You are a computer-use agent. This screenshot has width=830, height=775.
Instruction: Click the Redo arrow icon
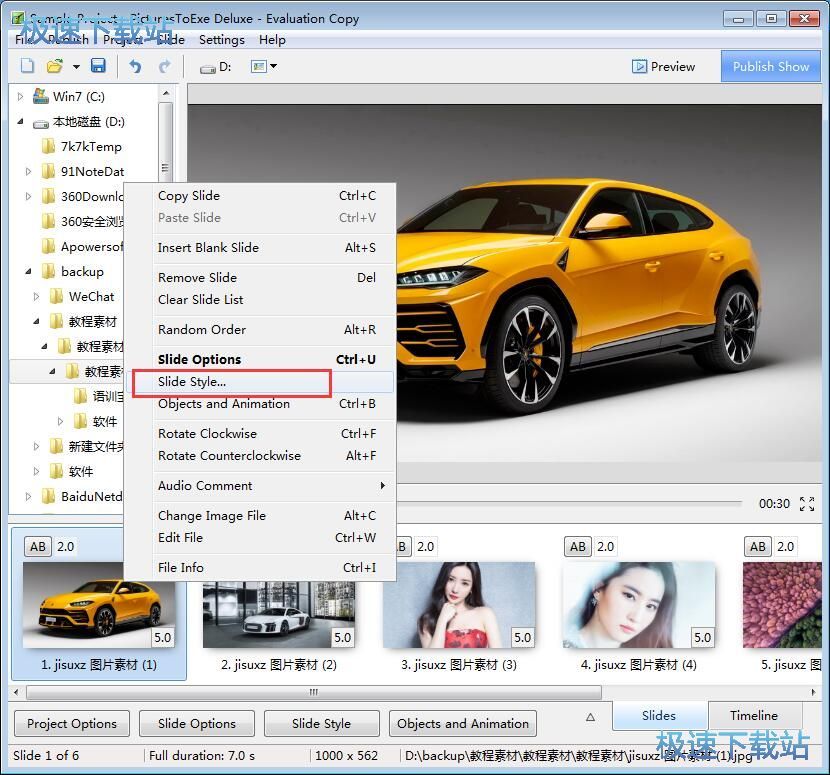(x=164, y=66)
